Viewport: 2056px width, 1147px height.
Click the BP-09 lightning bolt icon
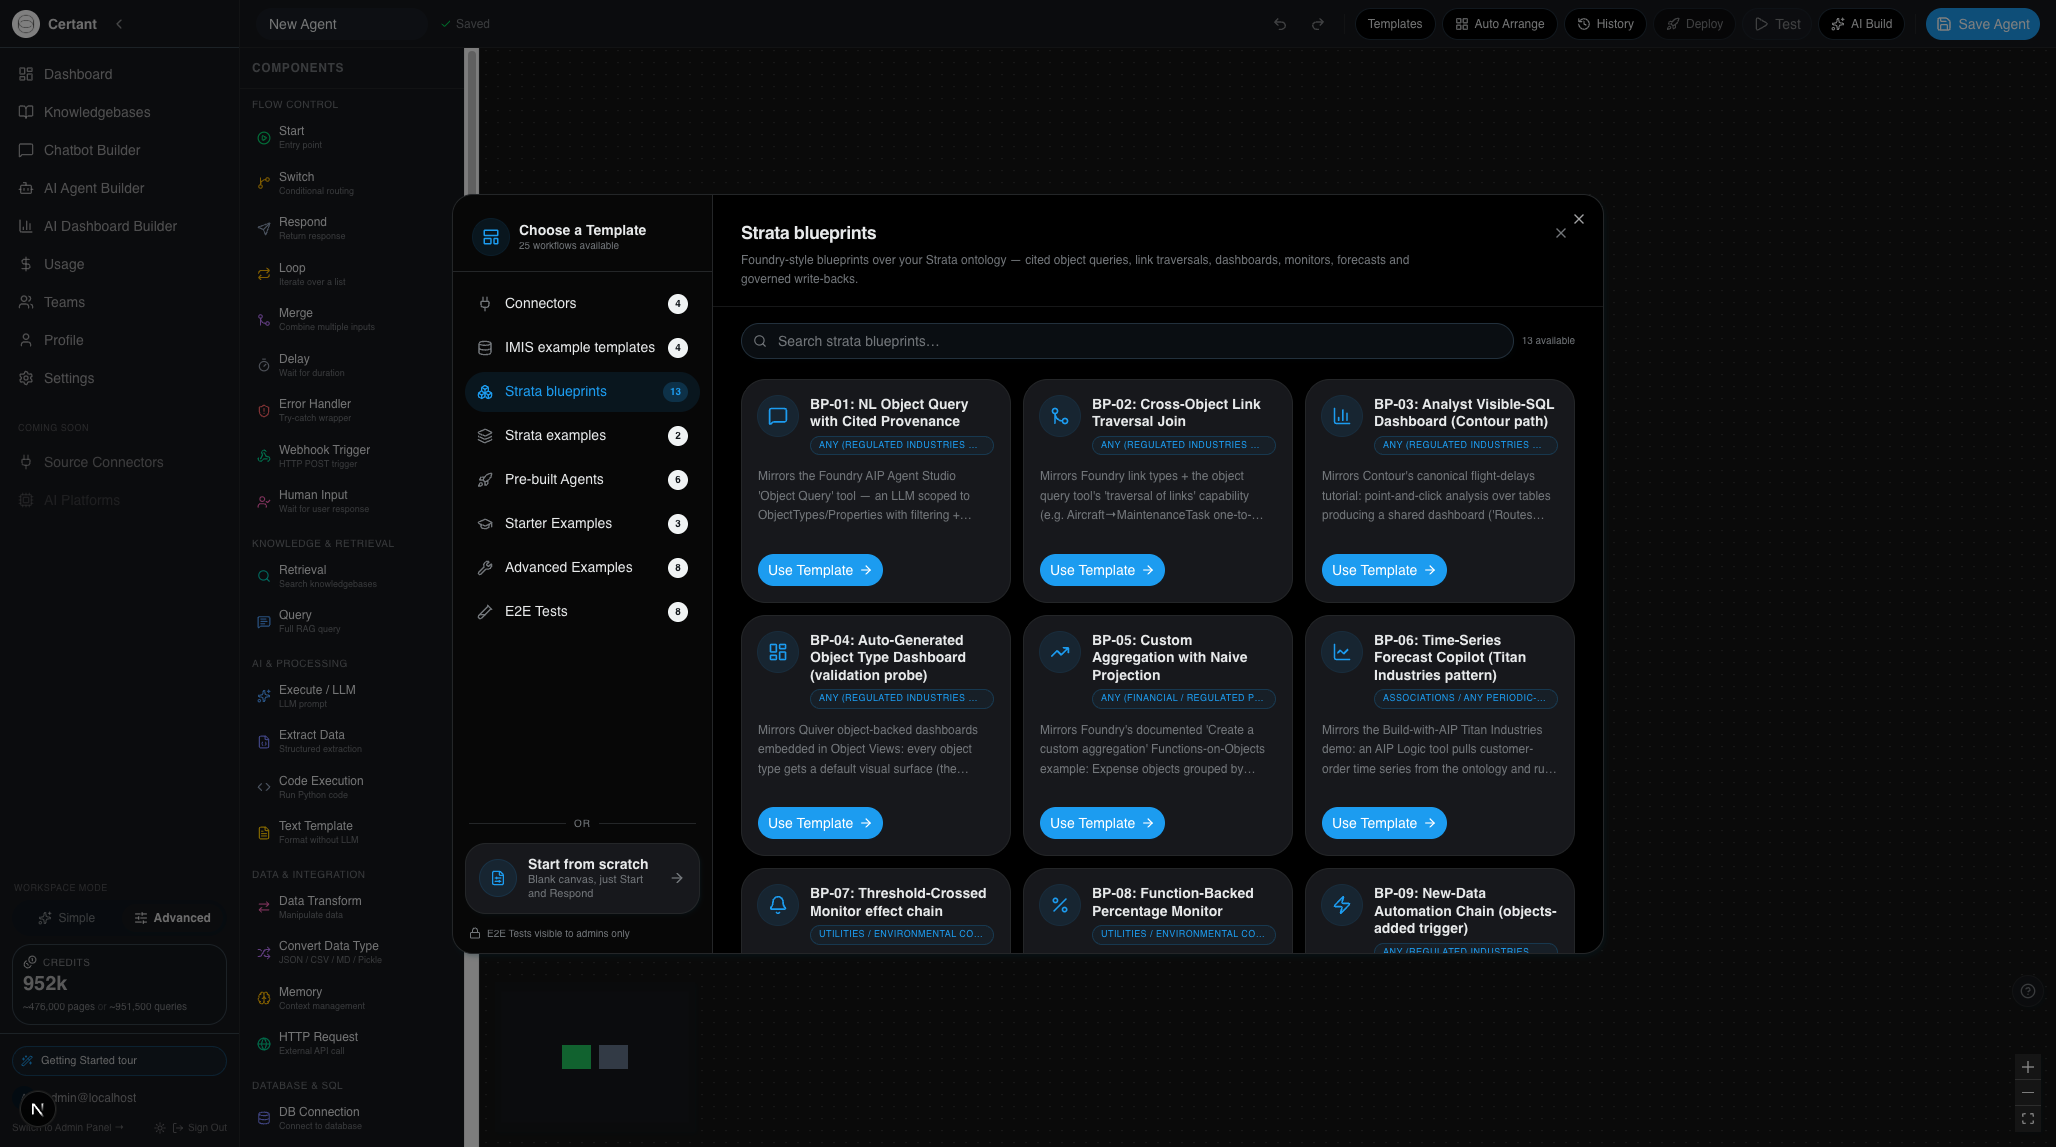click(x=1342, y=905)
